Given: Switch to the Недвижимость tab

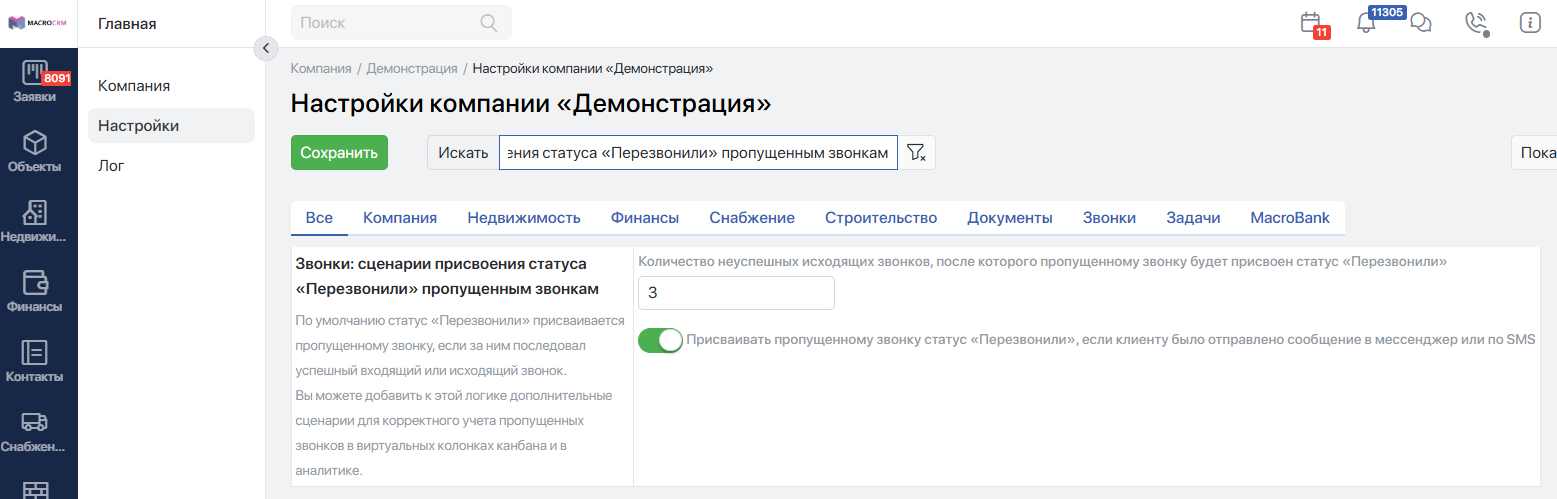Looking at the screenshot, I should pyautogui.click(x=524, y=218).
